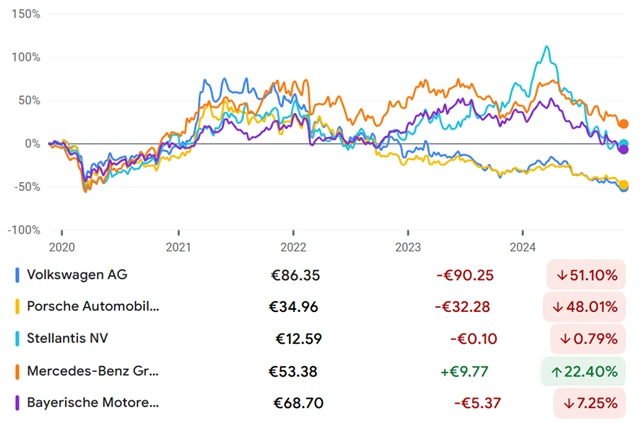Viewport: 640px width, 423px height.
Task: Click the green up arrow in Mercedes-Benz badge
Action: pyautogui.click(x=561, y=371)
